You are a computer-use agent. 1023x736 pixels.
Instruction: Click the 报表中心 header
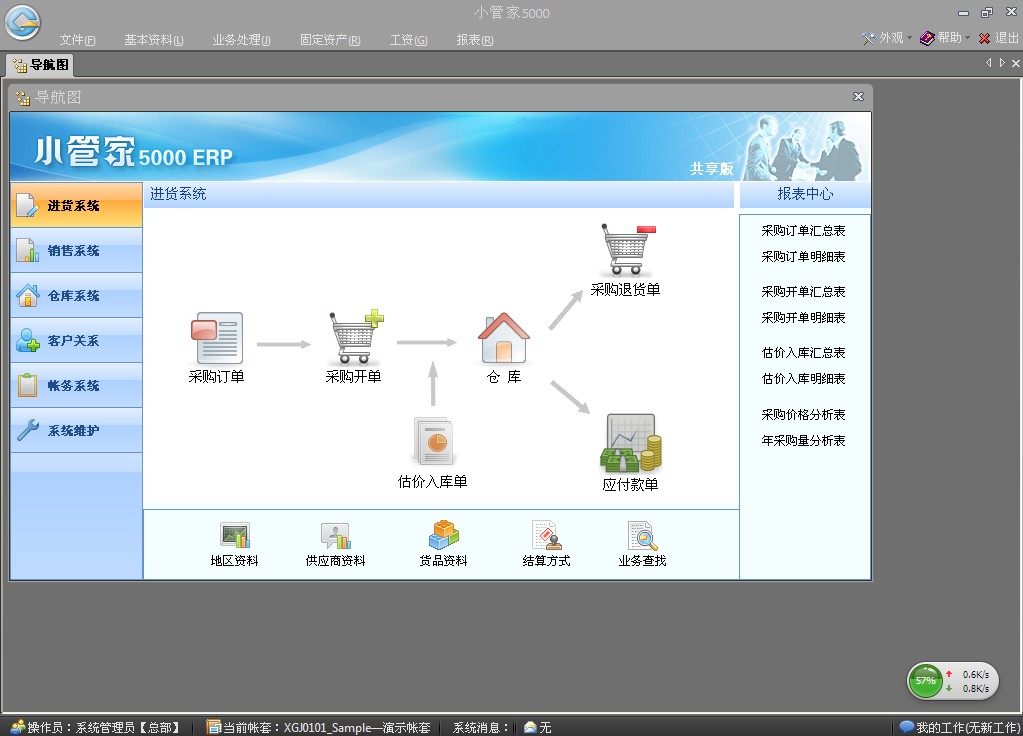(x=805, y=194)
